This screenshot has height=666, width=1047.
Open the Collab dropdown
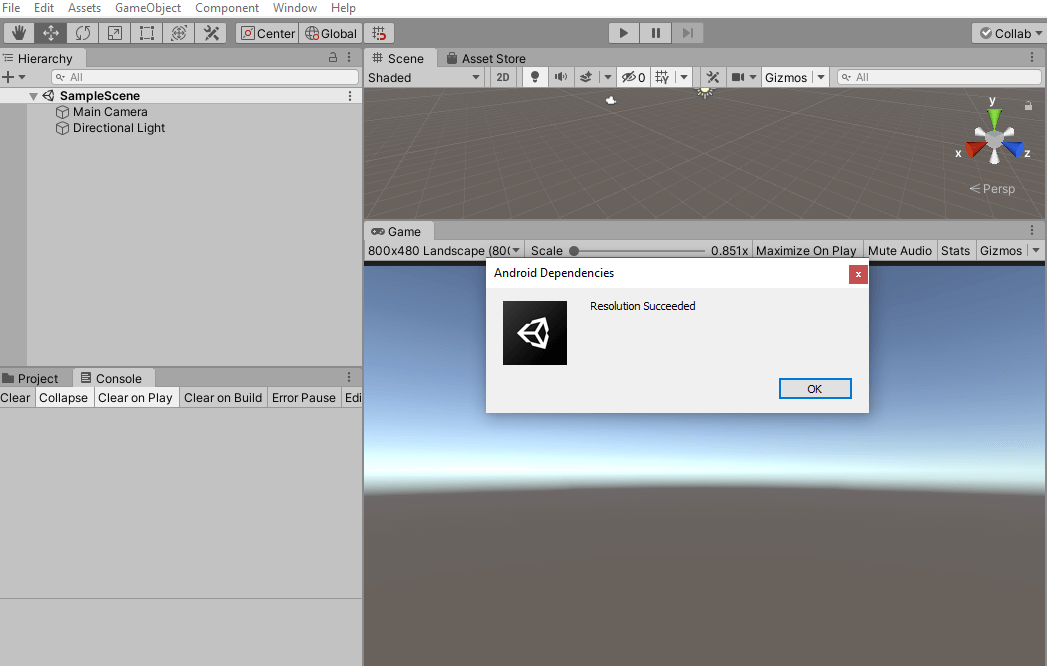tap(1010, 33)
